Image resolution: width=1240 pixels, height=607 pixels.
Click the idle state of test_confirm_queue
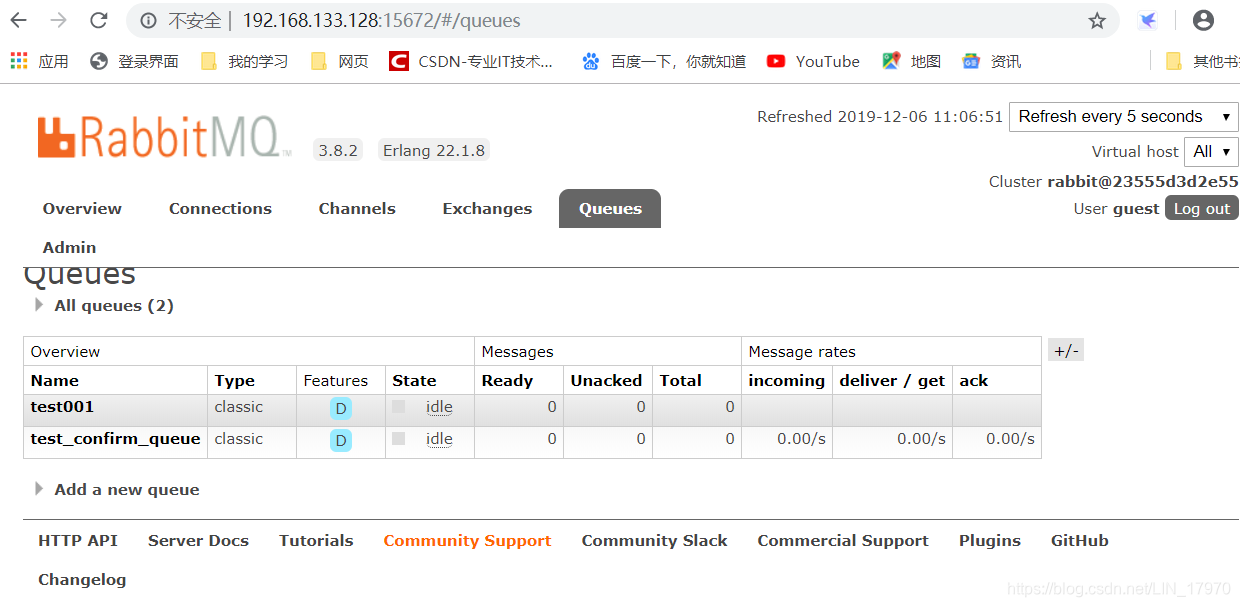pos(439,439)
